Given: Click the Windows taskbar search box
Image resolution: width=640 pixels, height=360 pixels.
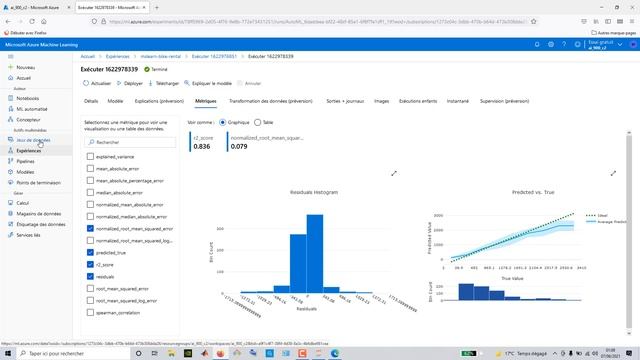Looking at the screenshot, I should click(x=74, y=353).
